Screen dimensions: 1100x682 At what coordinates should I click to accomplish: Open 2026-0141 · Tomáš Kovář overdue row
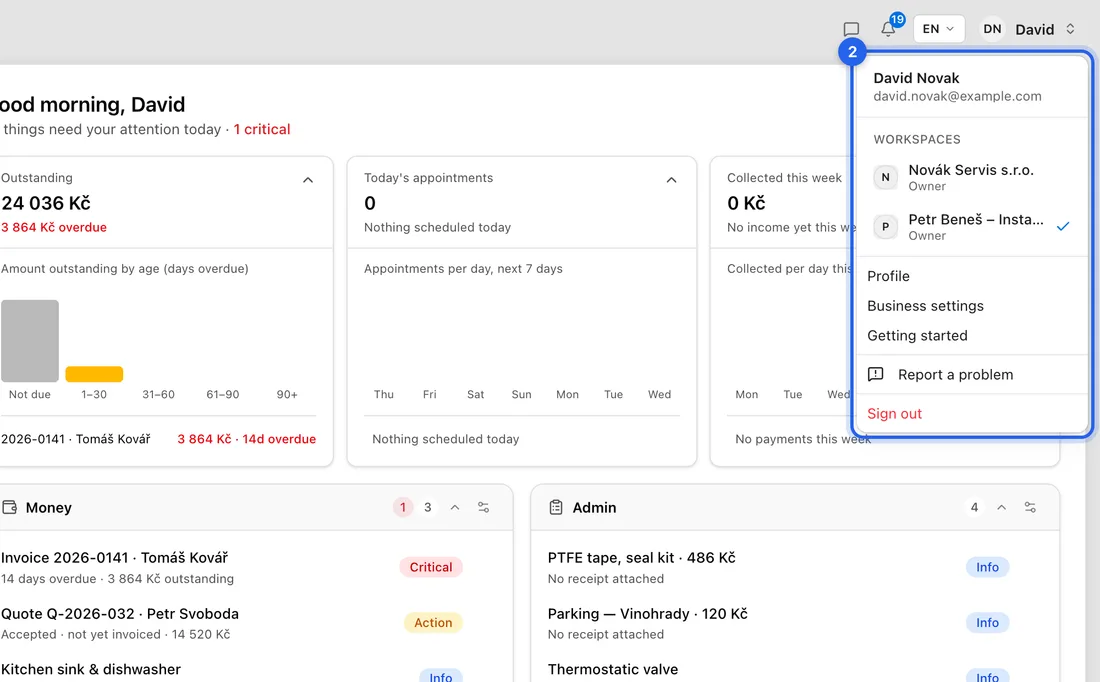point(158,439)
